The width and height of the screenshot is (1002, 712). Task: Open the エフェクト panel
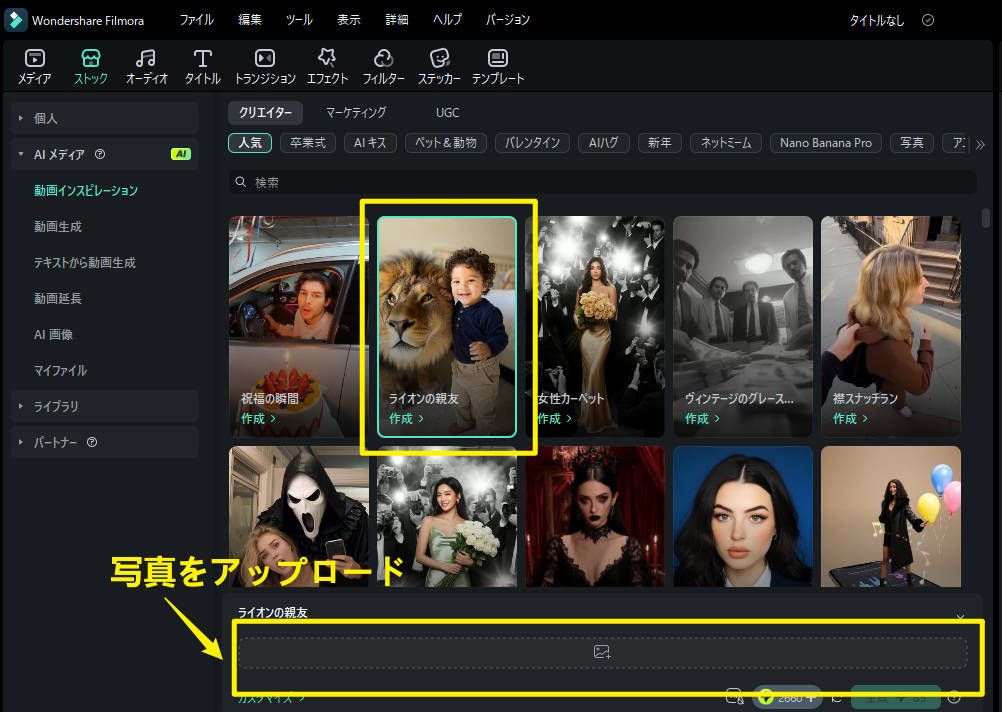tap(326, 65)
